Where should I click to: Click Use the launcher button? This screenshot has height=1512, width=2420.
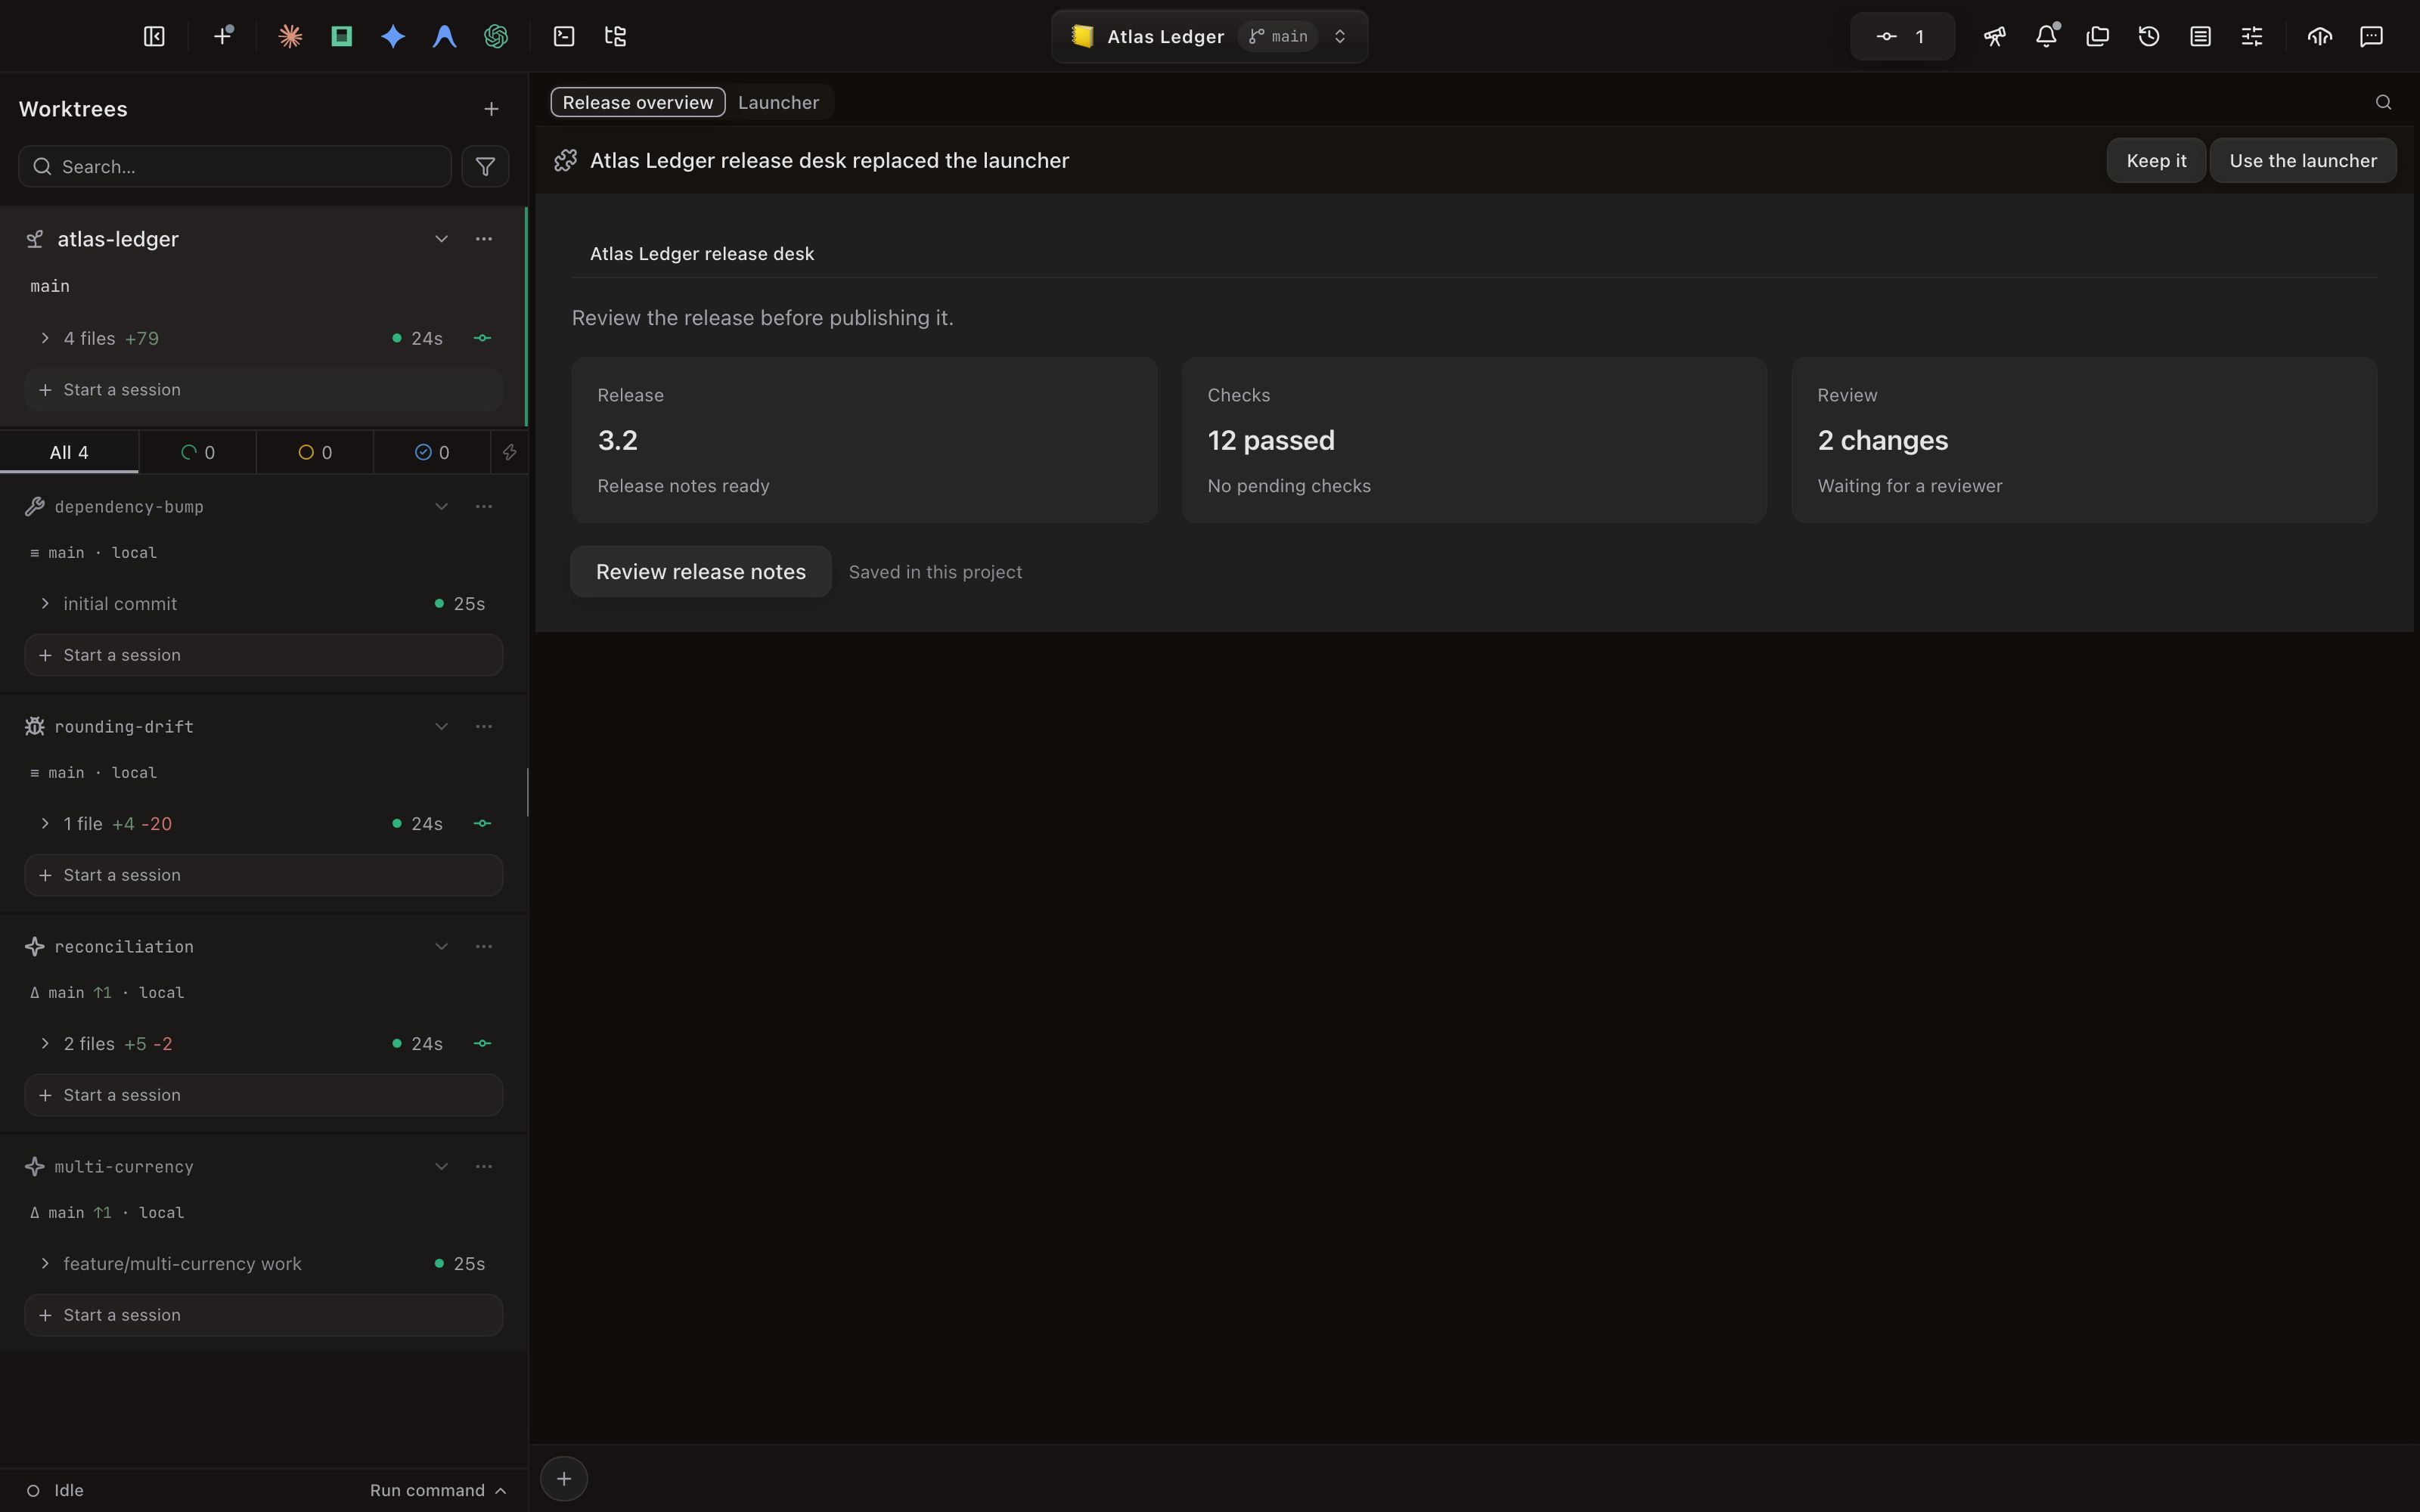(2302, 161)
